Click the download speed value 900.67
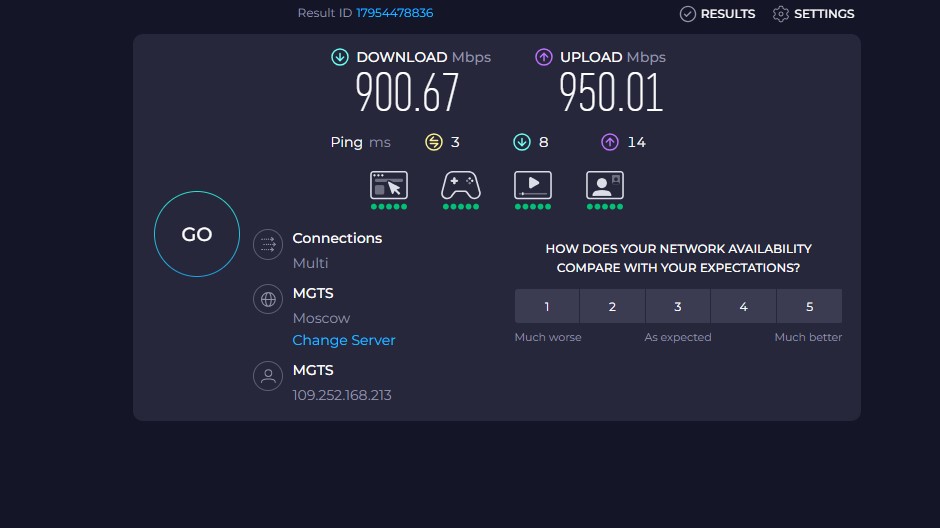940x528 pixels. [407, 92]
